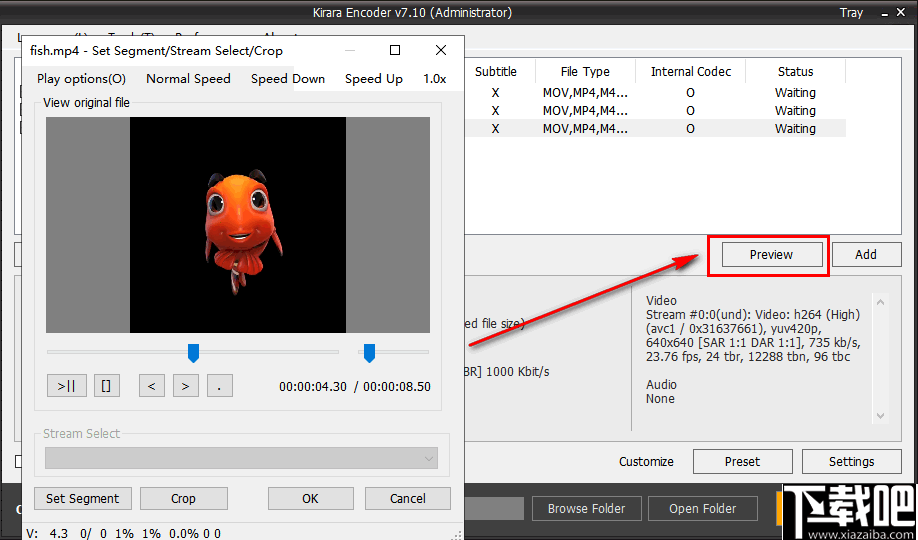Step back with the < button

click(x=152, y=386)
